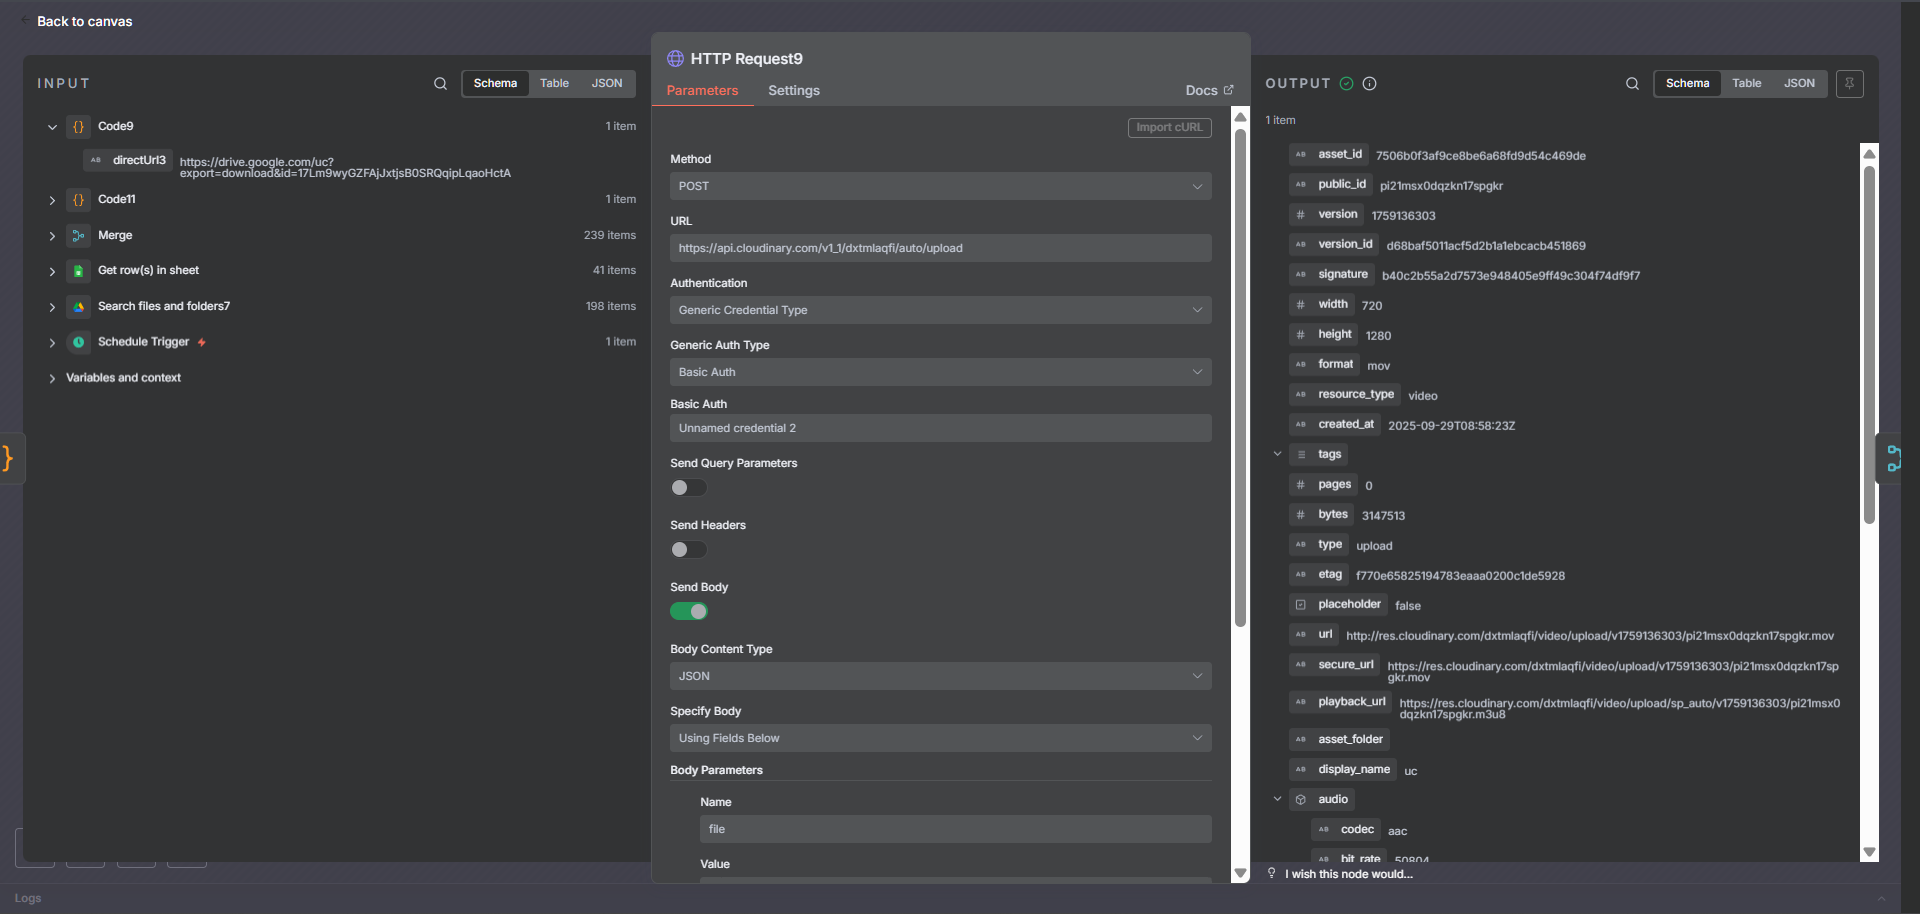Image resolution: width=1920 pixels, height=914 pixels.
Task: Click the Import cURL button
Action: pos(1169,127)
